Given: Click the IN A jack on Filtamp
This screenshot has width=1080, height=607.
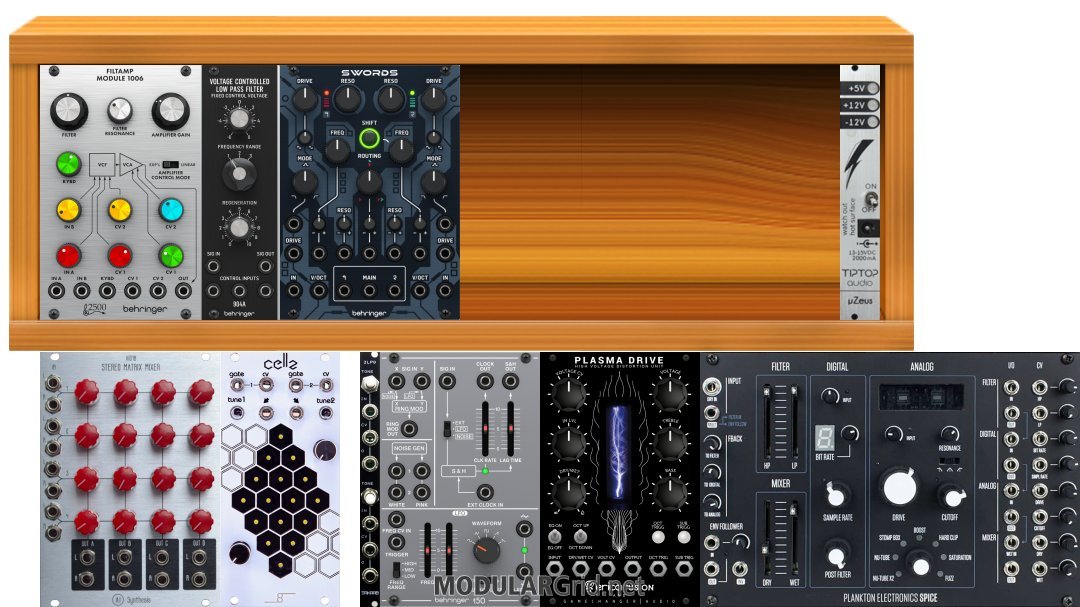Looking at the screenshot, I should tap(56, 291).
